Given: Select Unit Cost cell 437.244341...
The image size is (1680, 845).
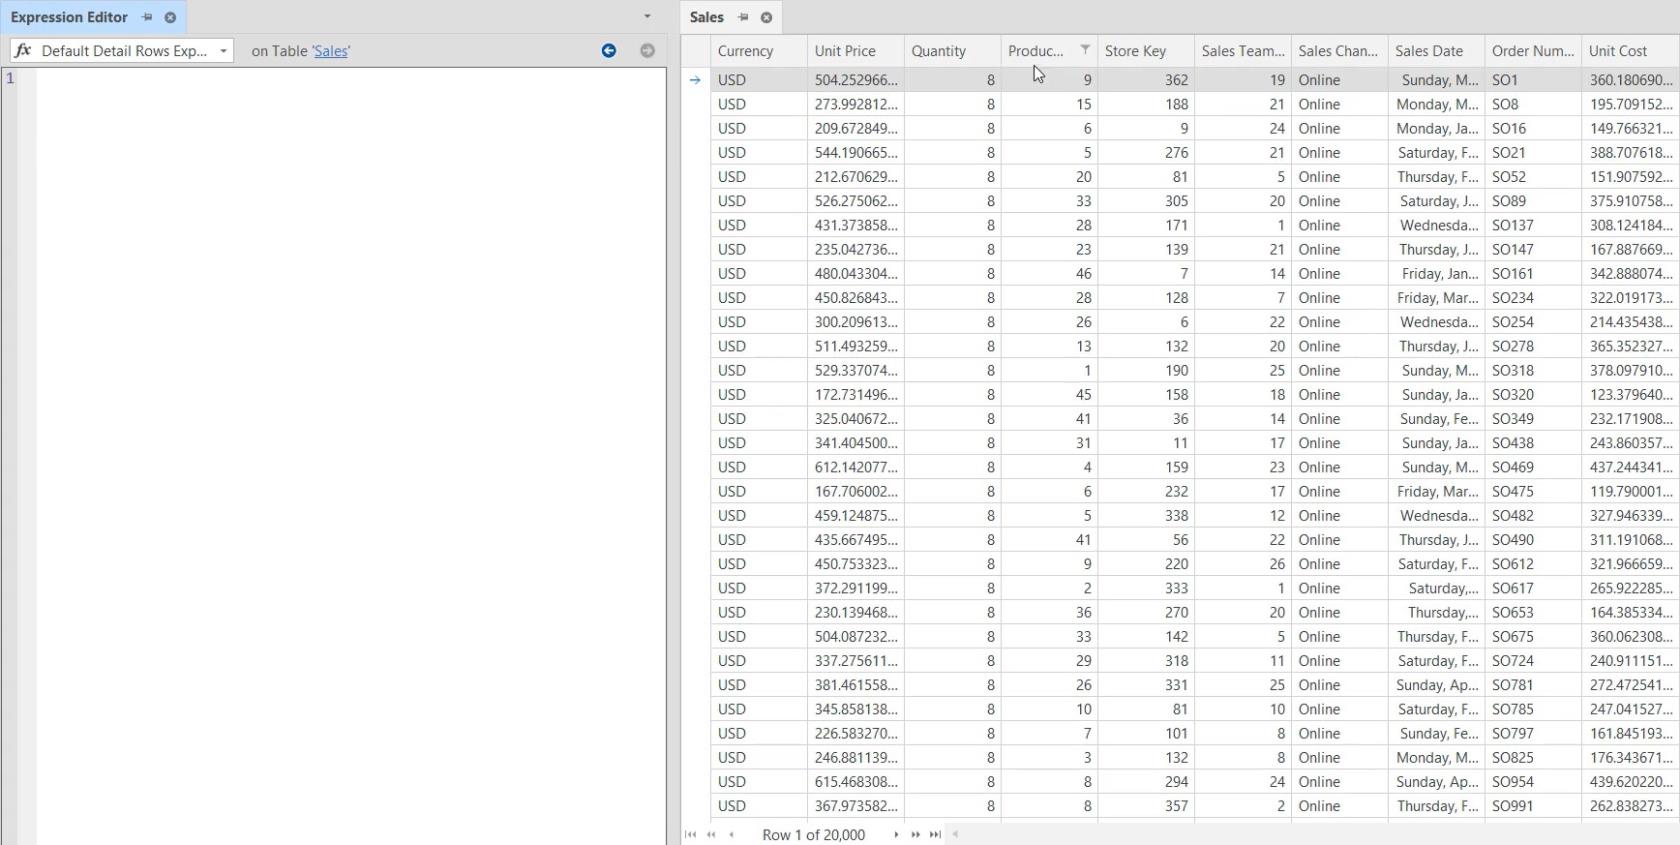Looking at the screenshot, I should tap(1630, 467).
